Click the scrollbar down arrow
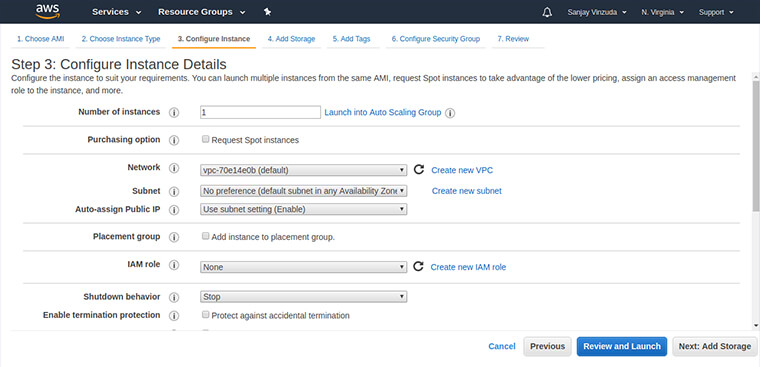The image size is (760, 367). click(x=756, y=325)
